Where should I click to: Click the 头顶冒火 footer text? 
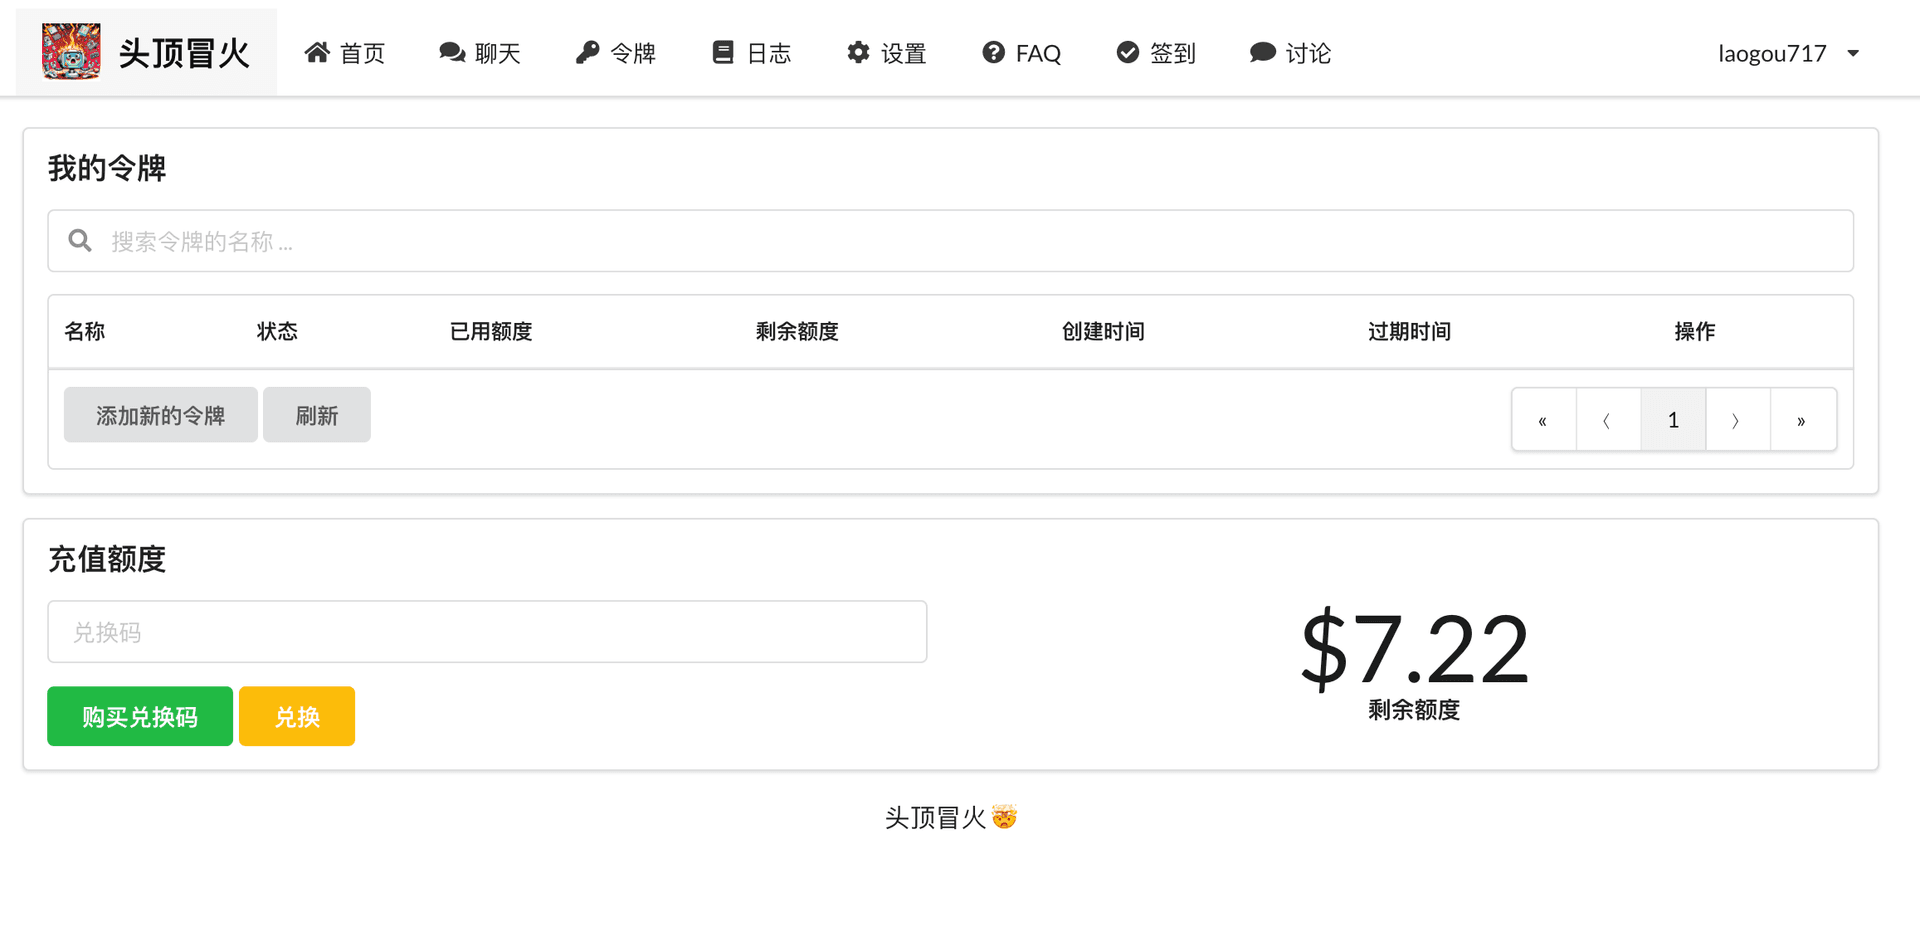[950, 817]
